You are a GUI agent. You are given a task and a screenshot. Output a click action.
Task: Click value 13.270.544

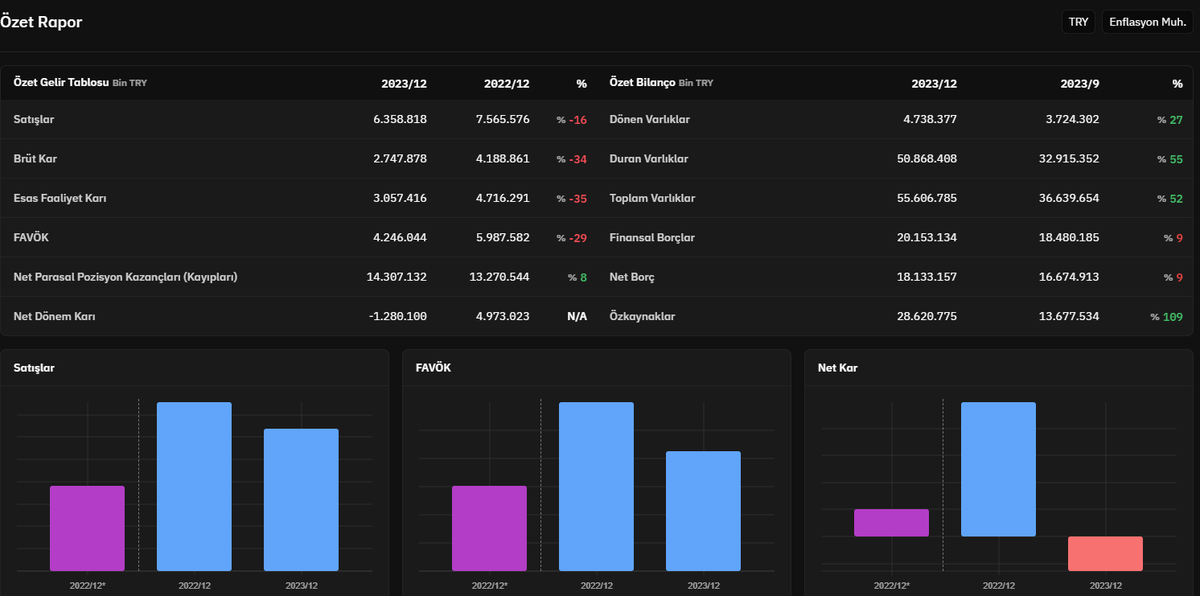click(x=499, y=277)
